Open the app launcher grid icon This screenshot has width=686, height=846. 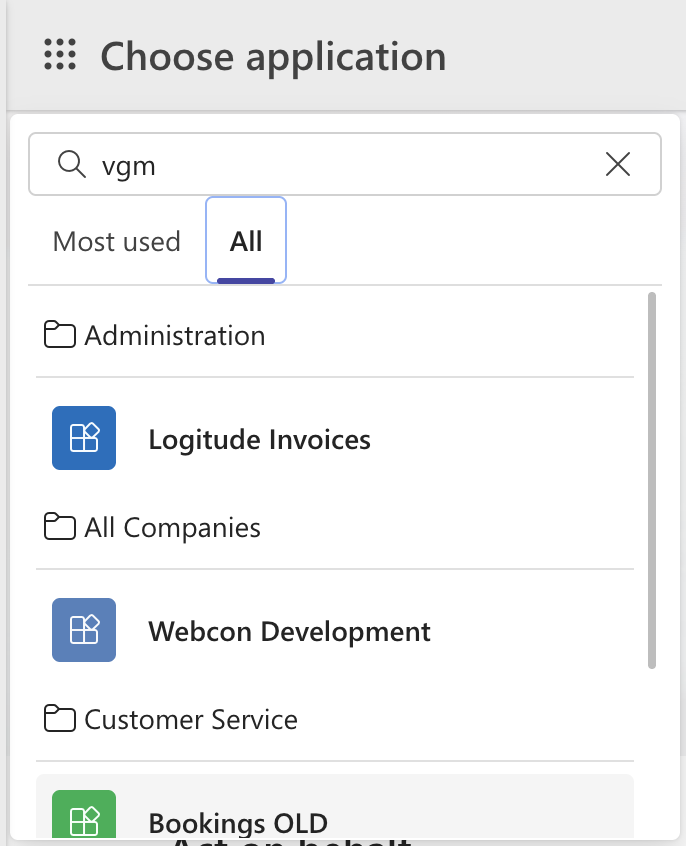point(60,55)
